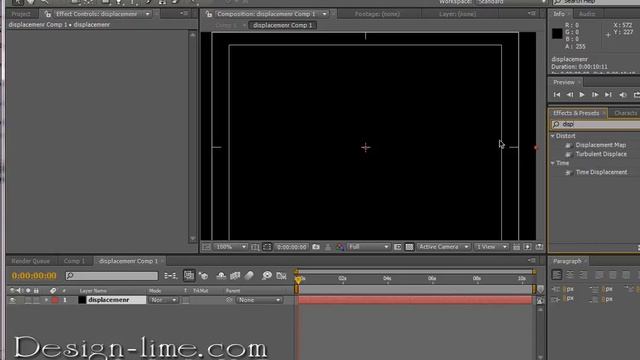The width and height of the screenshot is (640, 360).
Task: Toggle always preview this view icon
Action: point(206,247)
